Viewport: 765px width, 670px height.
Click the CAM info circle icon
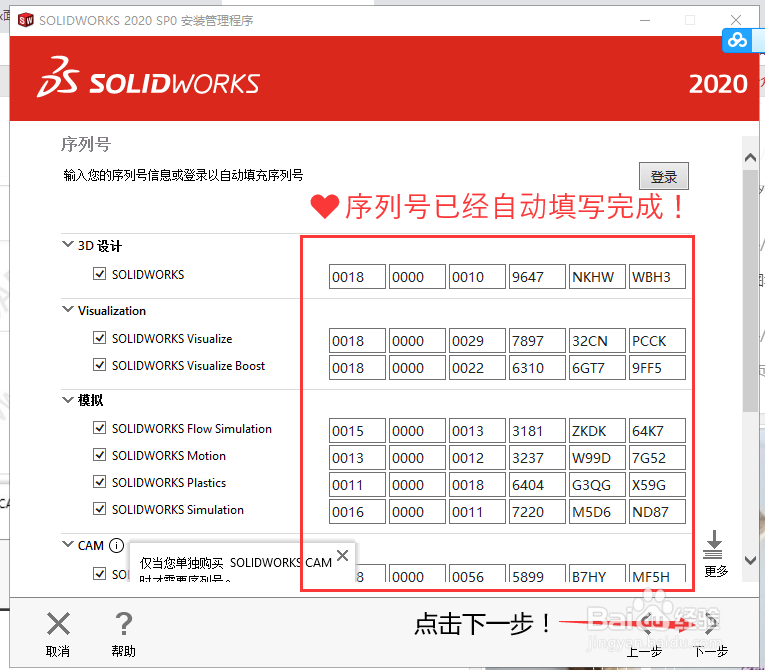[116, 545]
